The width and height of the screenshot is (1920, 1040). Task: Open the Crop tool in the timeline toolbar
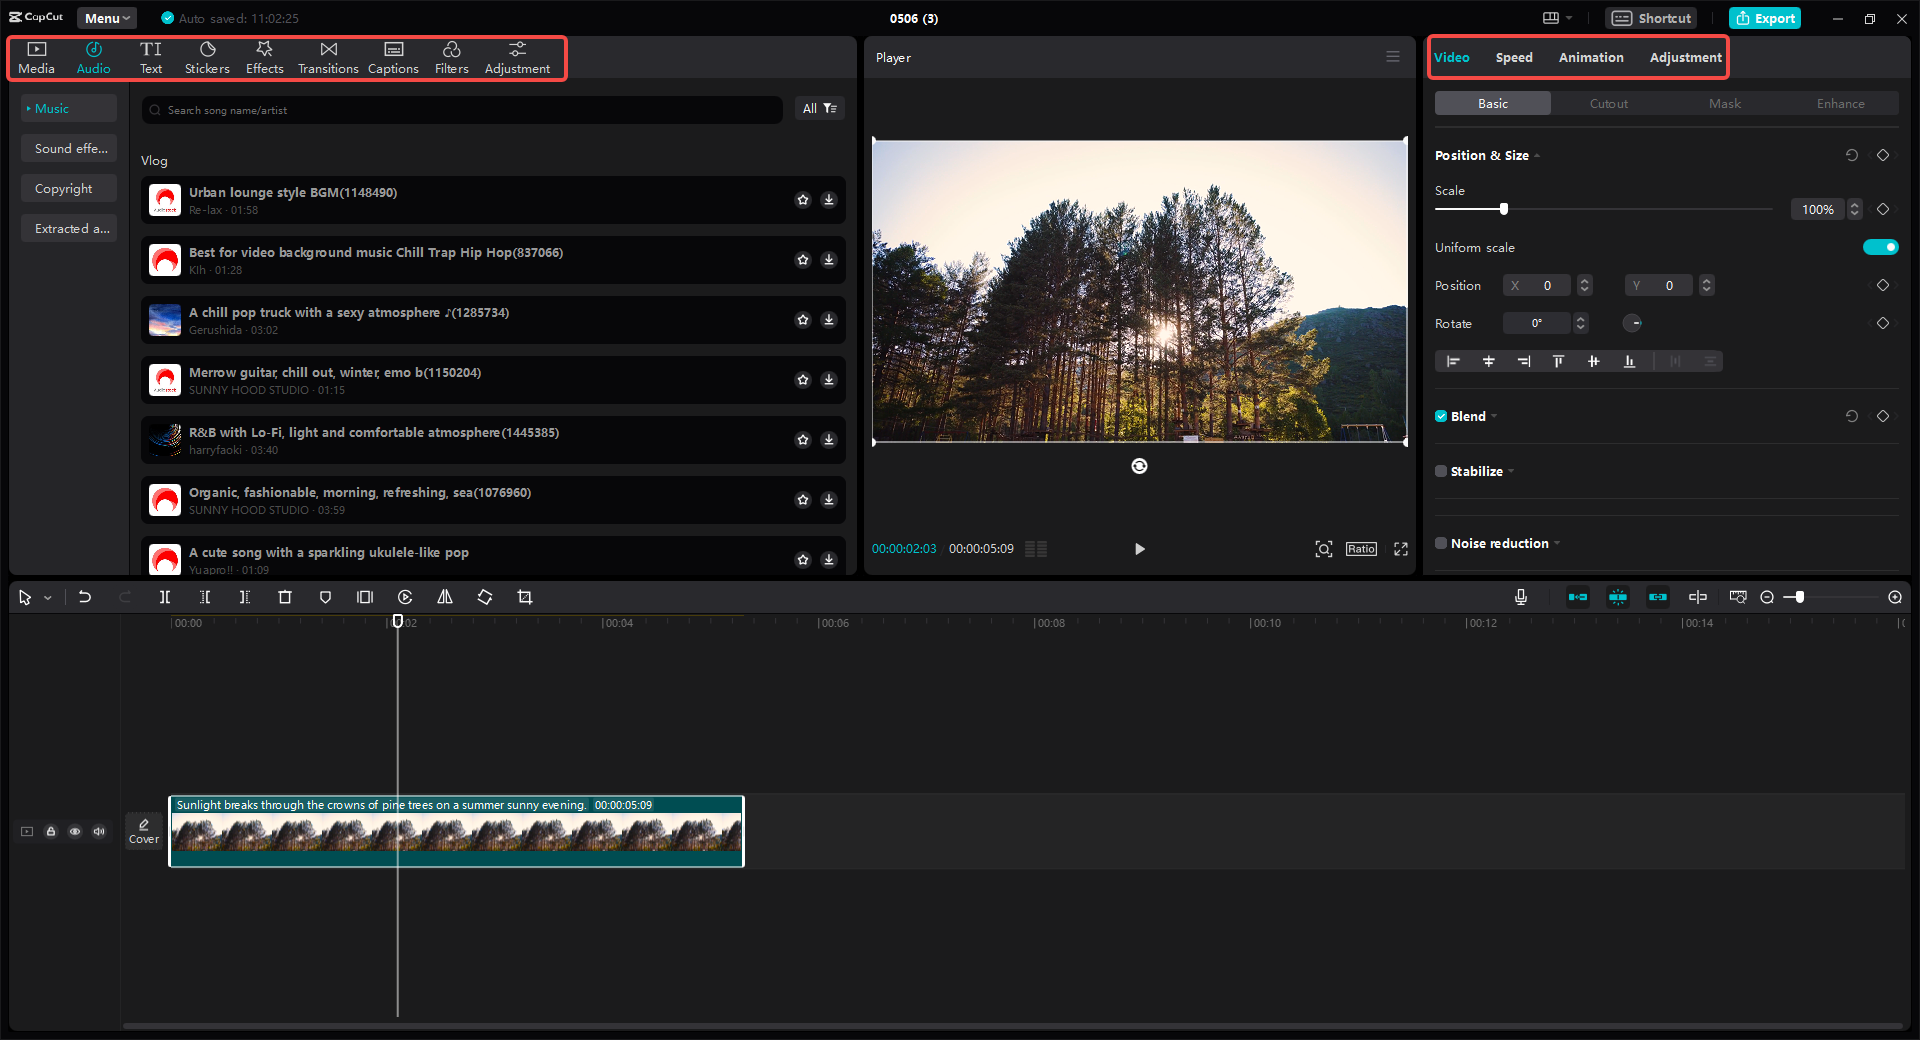[525, 597]
